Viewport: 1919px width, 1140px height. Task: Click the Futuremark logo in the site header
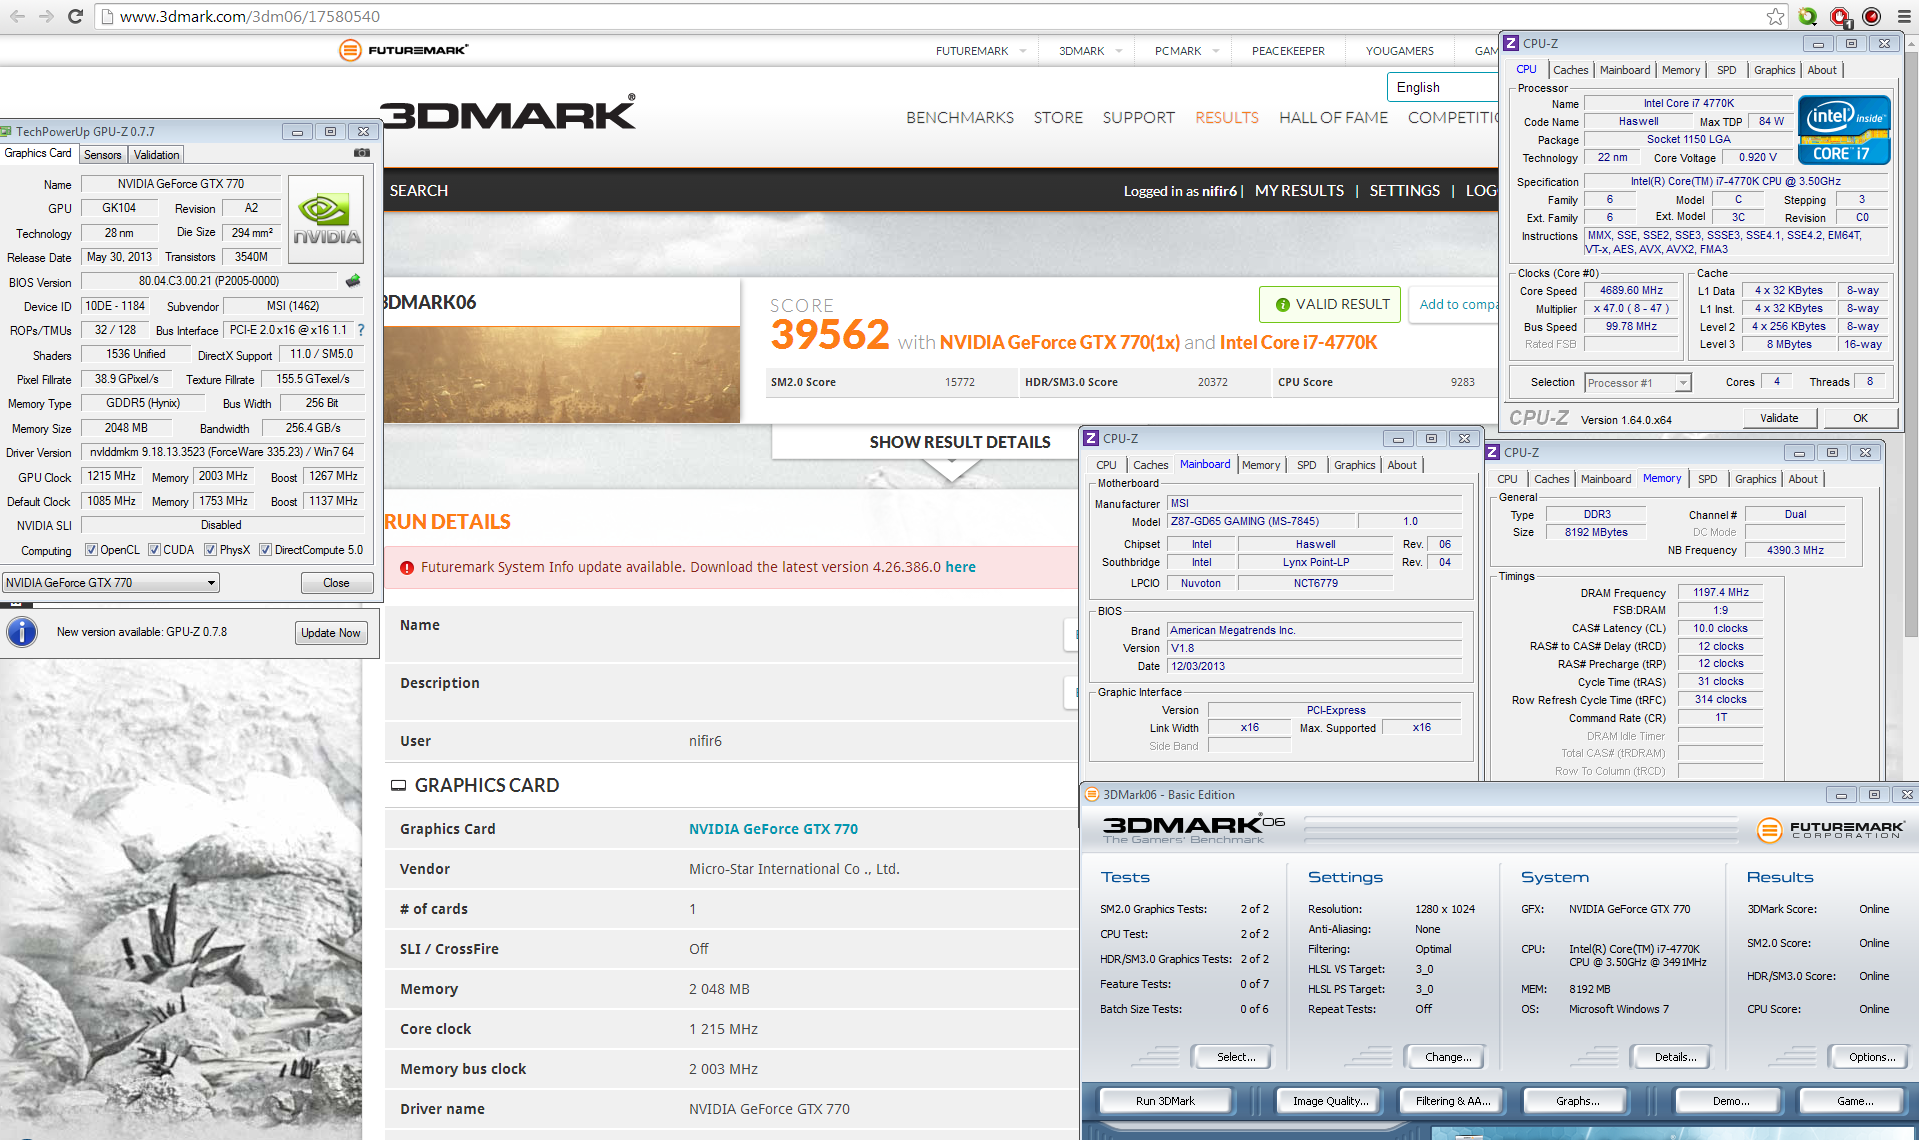[403, 50]
